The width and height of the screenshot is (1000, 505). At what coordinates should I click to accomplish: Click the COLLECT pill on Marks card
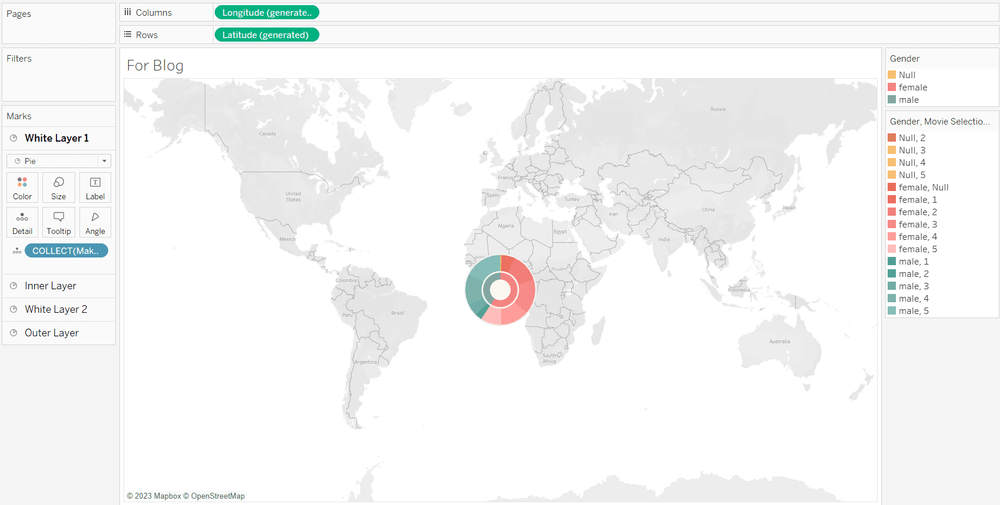[66, 251]
